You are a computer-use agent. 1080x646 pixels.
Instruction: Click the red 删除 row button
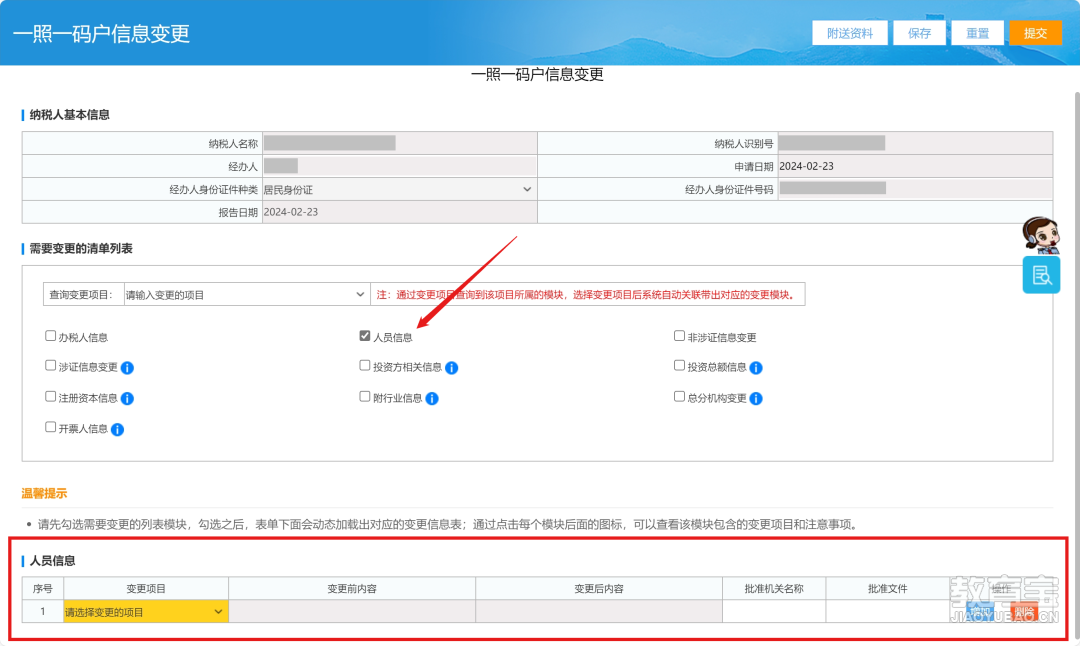1024,612
